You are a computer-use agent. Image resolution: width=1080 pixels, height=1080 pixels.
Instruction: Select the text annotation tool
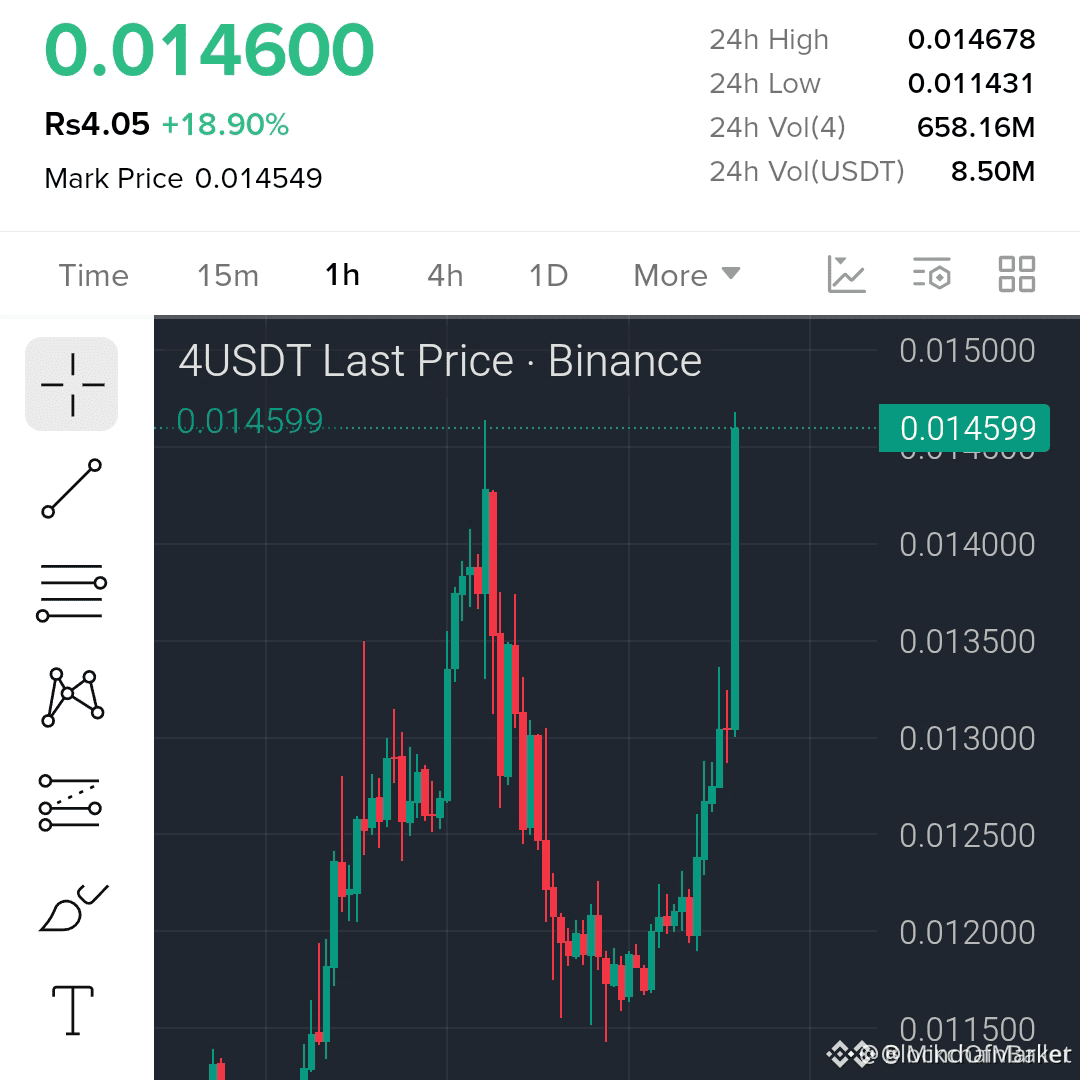point(73,1010)
